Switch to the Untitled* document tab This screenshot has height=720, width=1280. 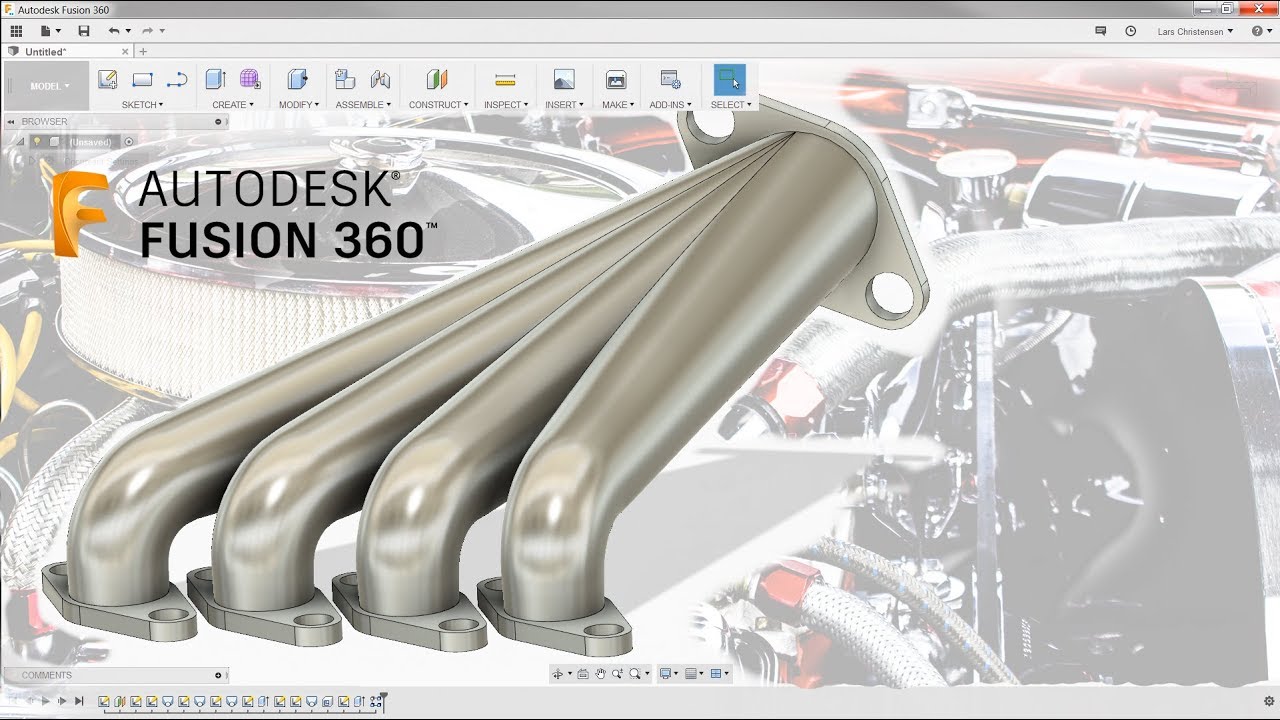[x=68, y=51]
